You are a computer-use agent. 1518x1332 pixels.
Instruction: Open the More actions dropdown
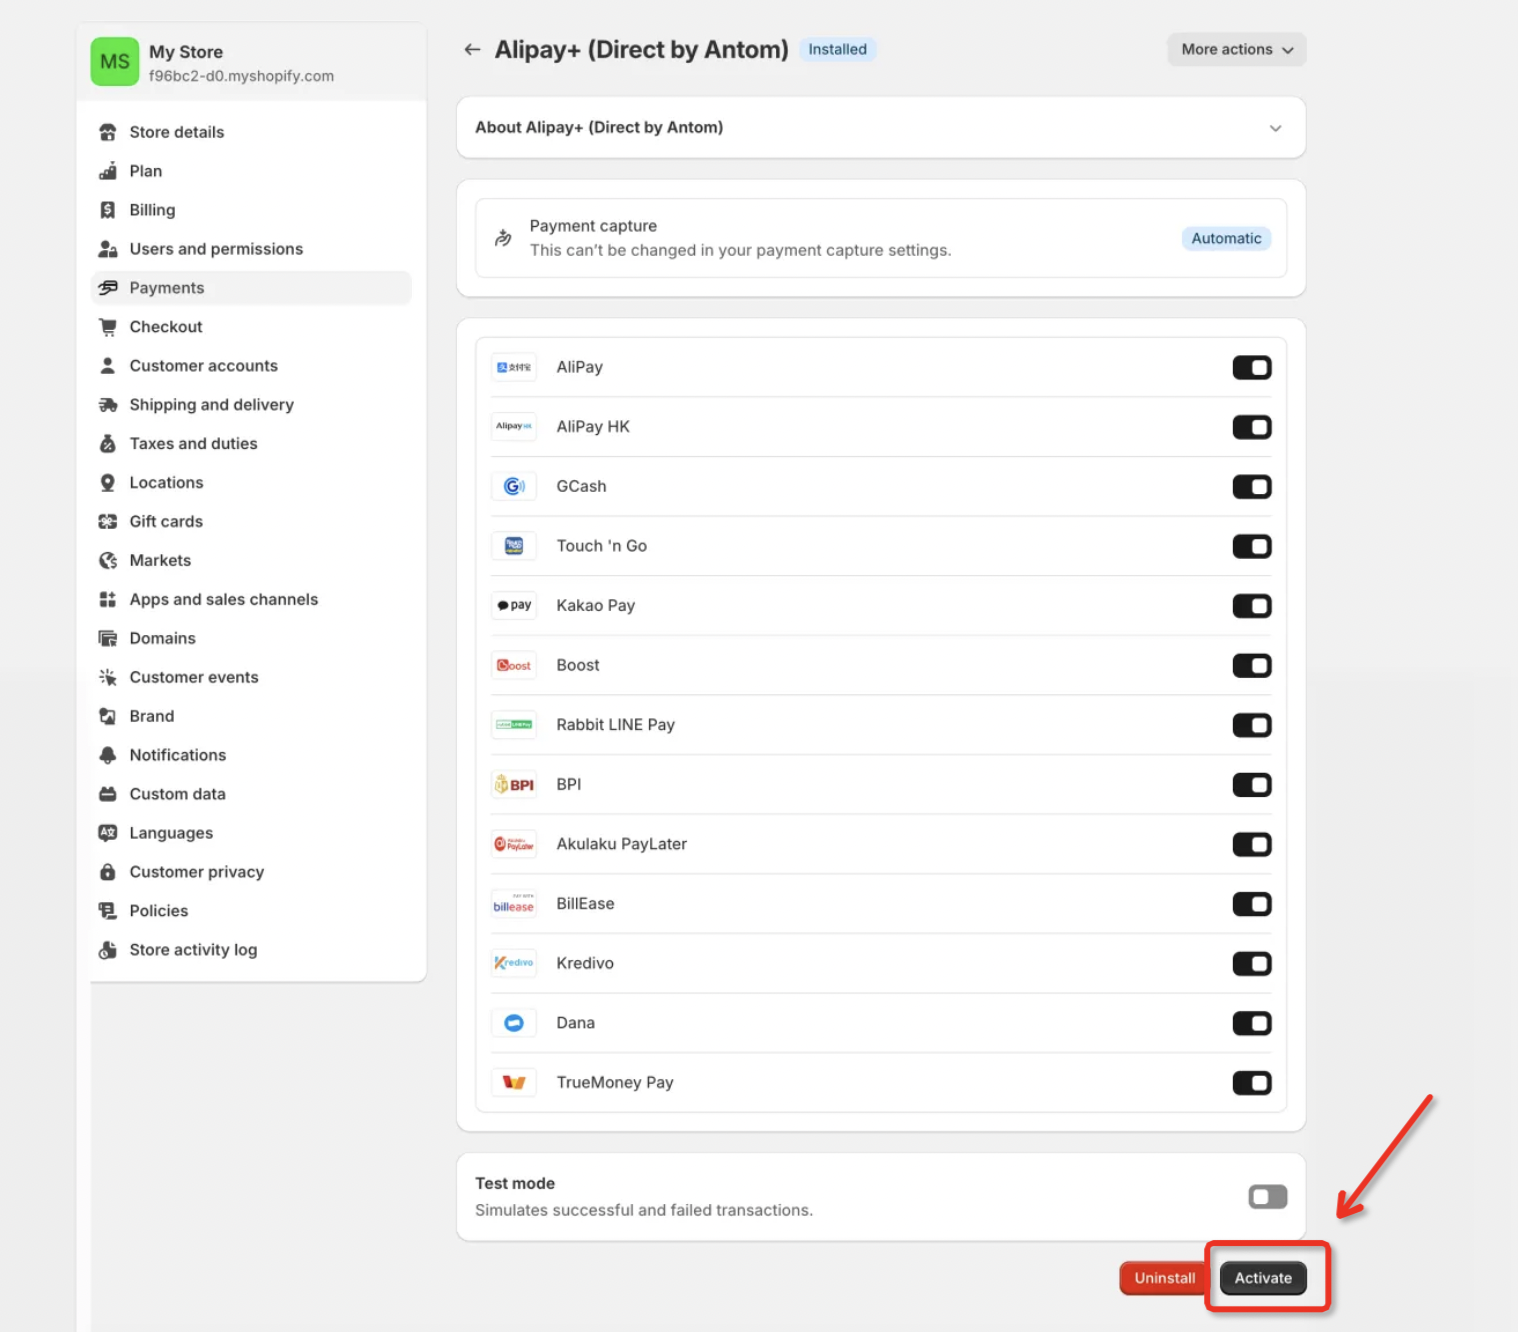click(x=1236, y=49)
